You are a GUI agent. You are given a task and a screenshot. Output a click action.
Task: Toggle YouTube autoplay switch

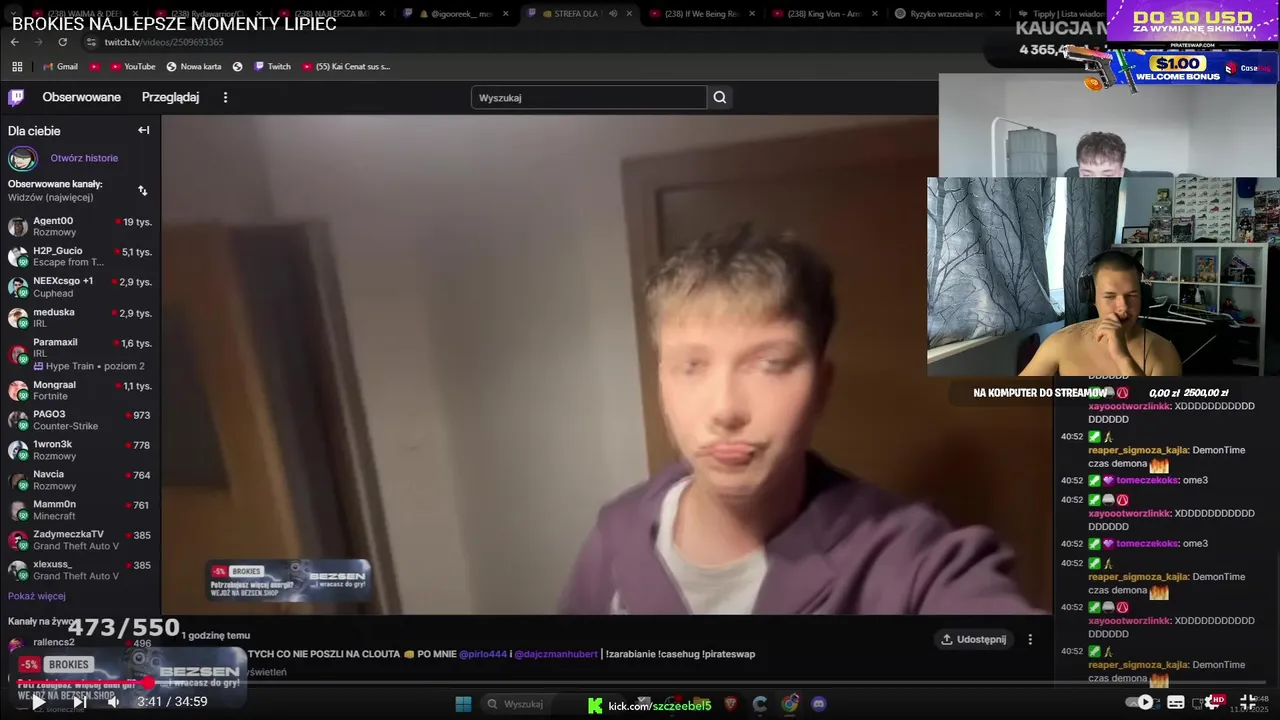pos(1140,702)
